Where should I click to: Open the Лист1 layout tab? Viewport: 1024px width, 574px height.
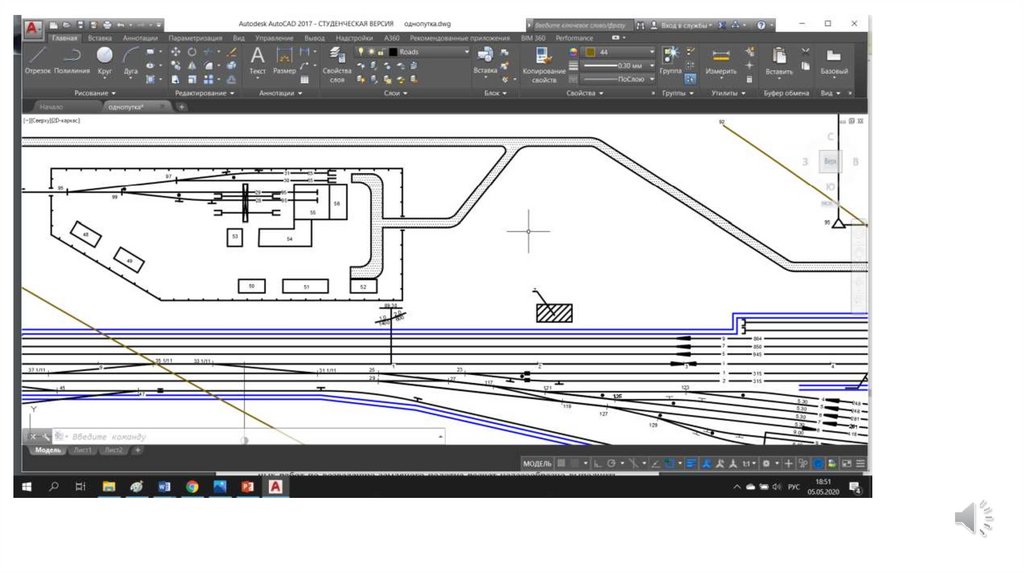tap(83, 451)
